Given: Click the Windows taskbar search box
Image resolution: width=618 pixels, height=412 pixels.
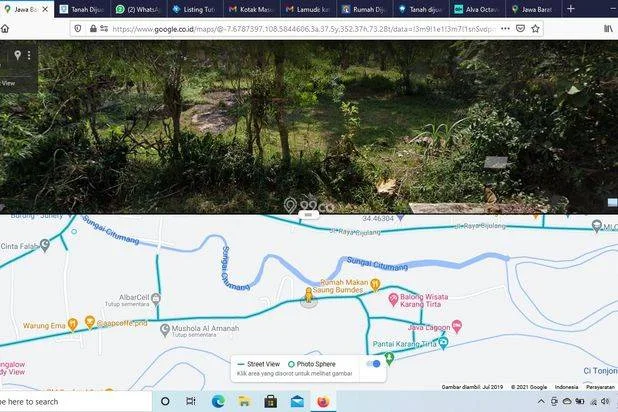Looking at the screenshot, I should coord(76,402).
